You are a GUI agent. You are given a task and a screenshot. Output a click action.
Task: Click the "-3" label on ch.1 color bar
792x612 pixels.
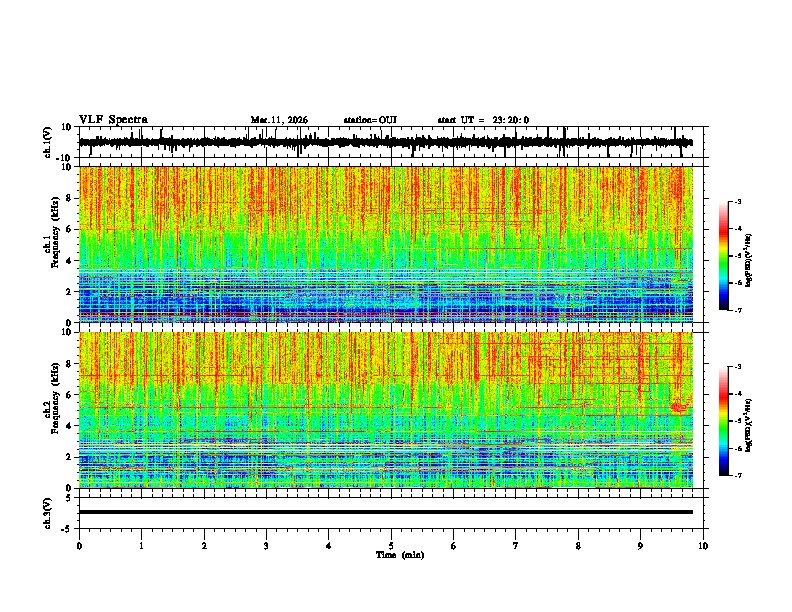pyautogui.click(x=738, y=201)
